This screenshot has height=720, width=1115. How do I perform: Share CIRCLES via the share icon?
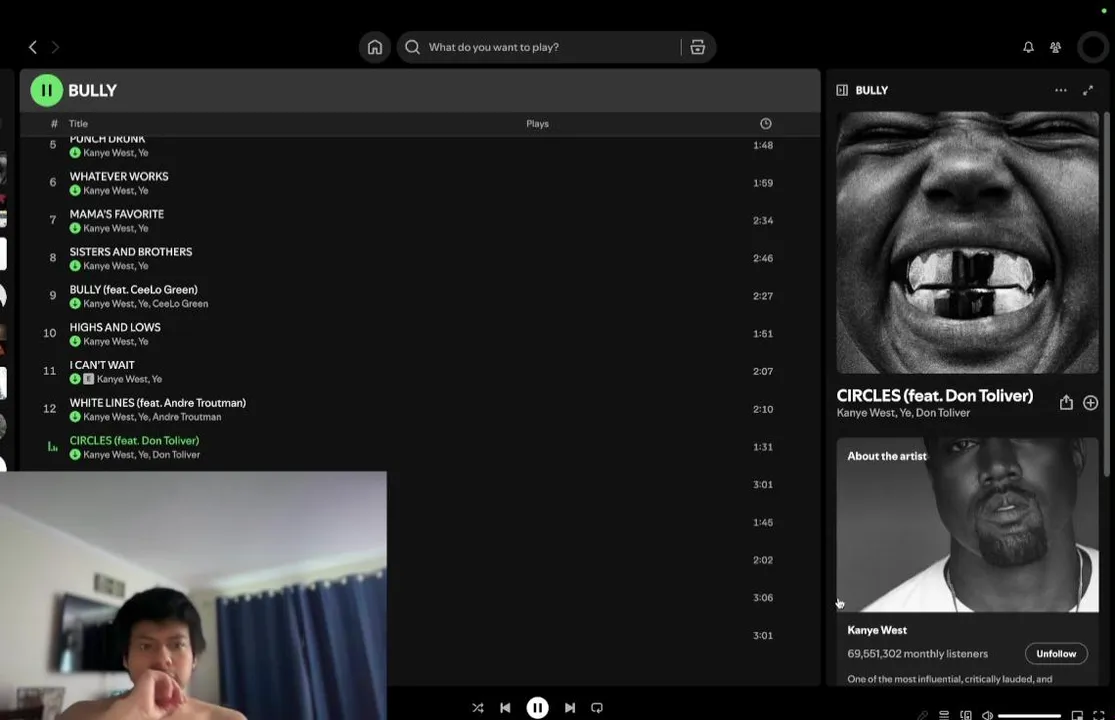coord(1066,403)
